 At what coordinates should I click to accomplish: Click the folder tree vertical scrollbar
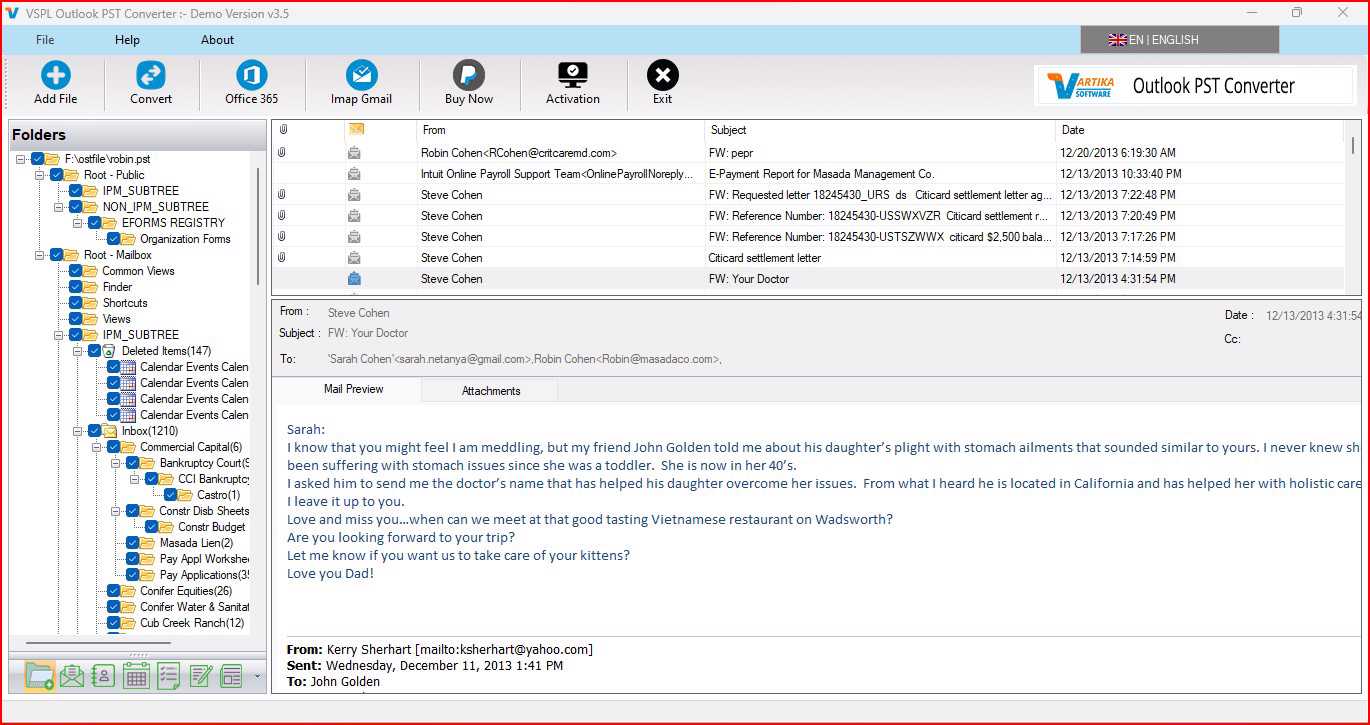(x=258, y=225)
